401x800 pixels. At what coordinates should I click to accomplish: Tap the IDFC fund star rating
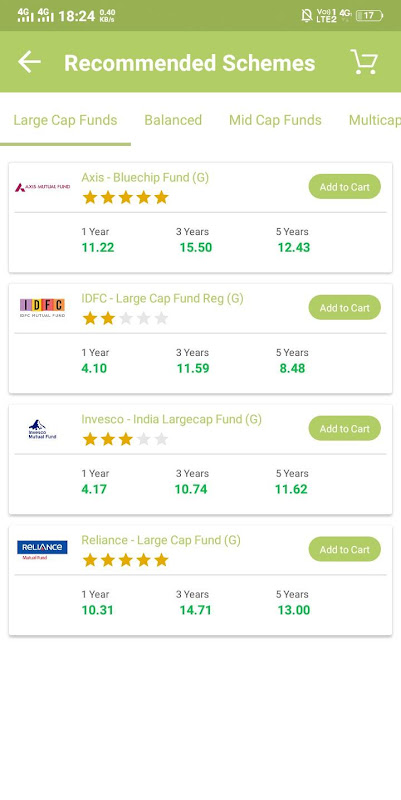[126, 318]
